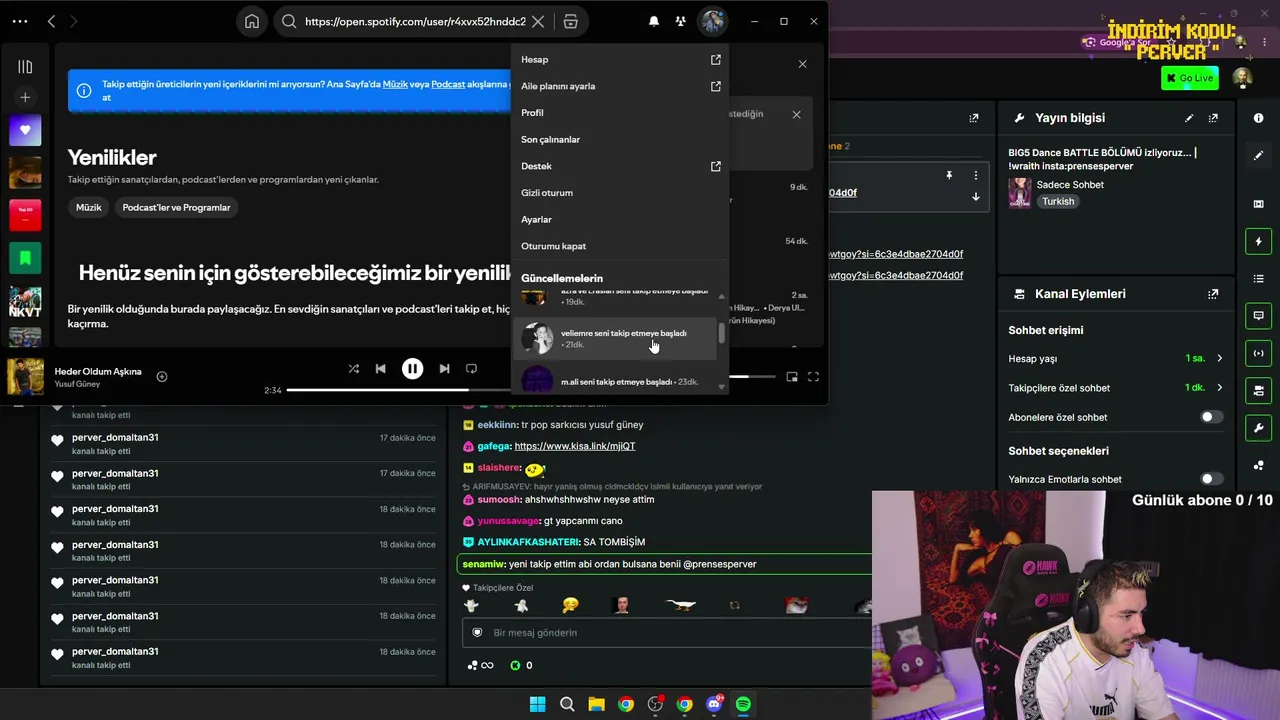The width and height of the screenshot is (1280, 720).
Task: Enter Spotify fullscreen view
Action: (x=813, y=377)
